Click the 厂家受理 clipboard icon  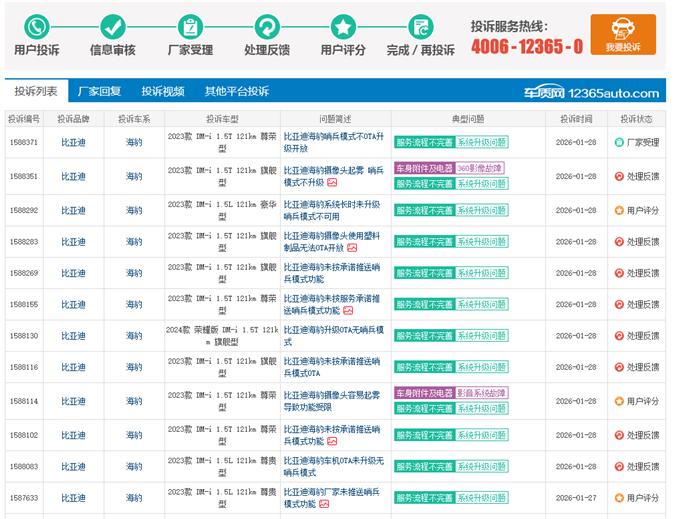(x=188, y=26)
